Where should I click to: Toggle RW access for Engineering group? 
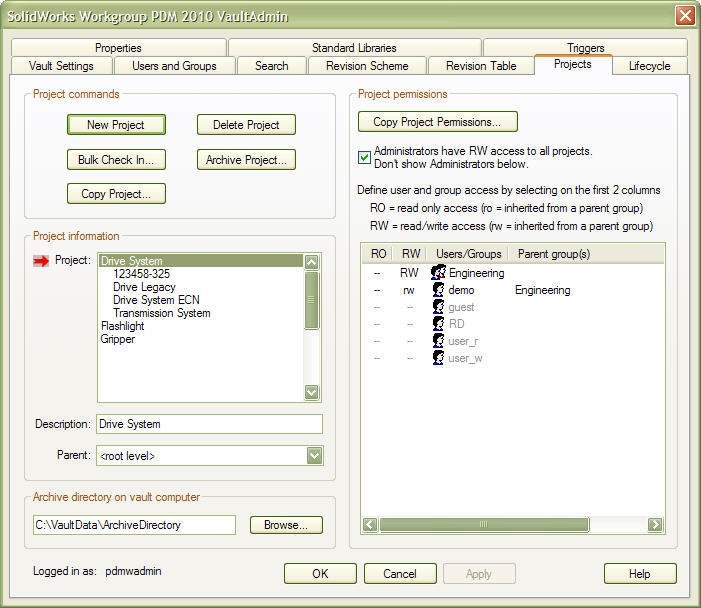[x=409, y=273]
